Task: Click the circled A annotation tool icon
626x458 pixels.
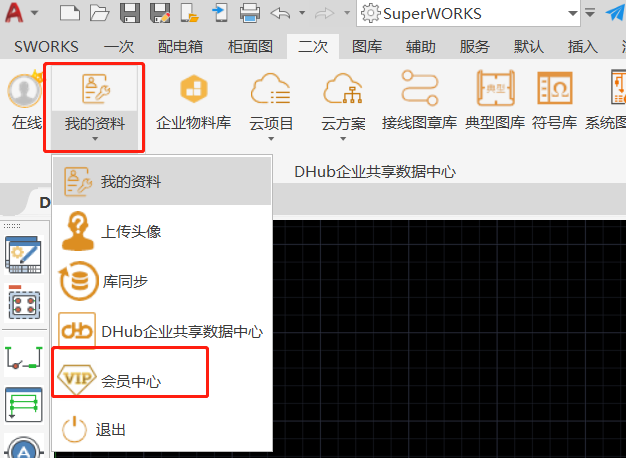Action: pos(24,448)
